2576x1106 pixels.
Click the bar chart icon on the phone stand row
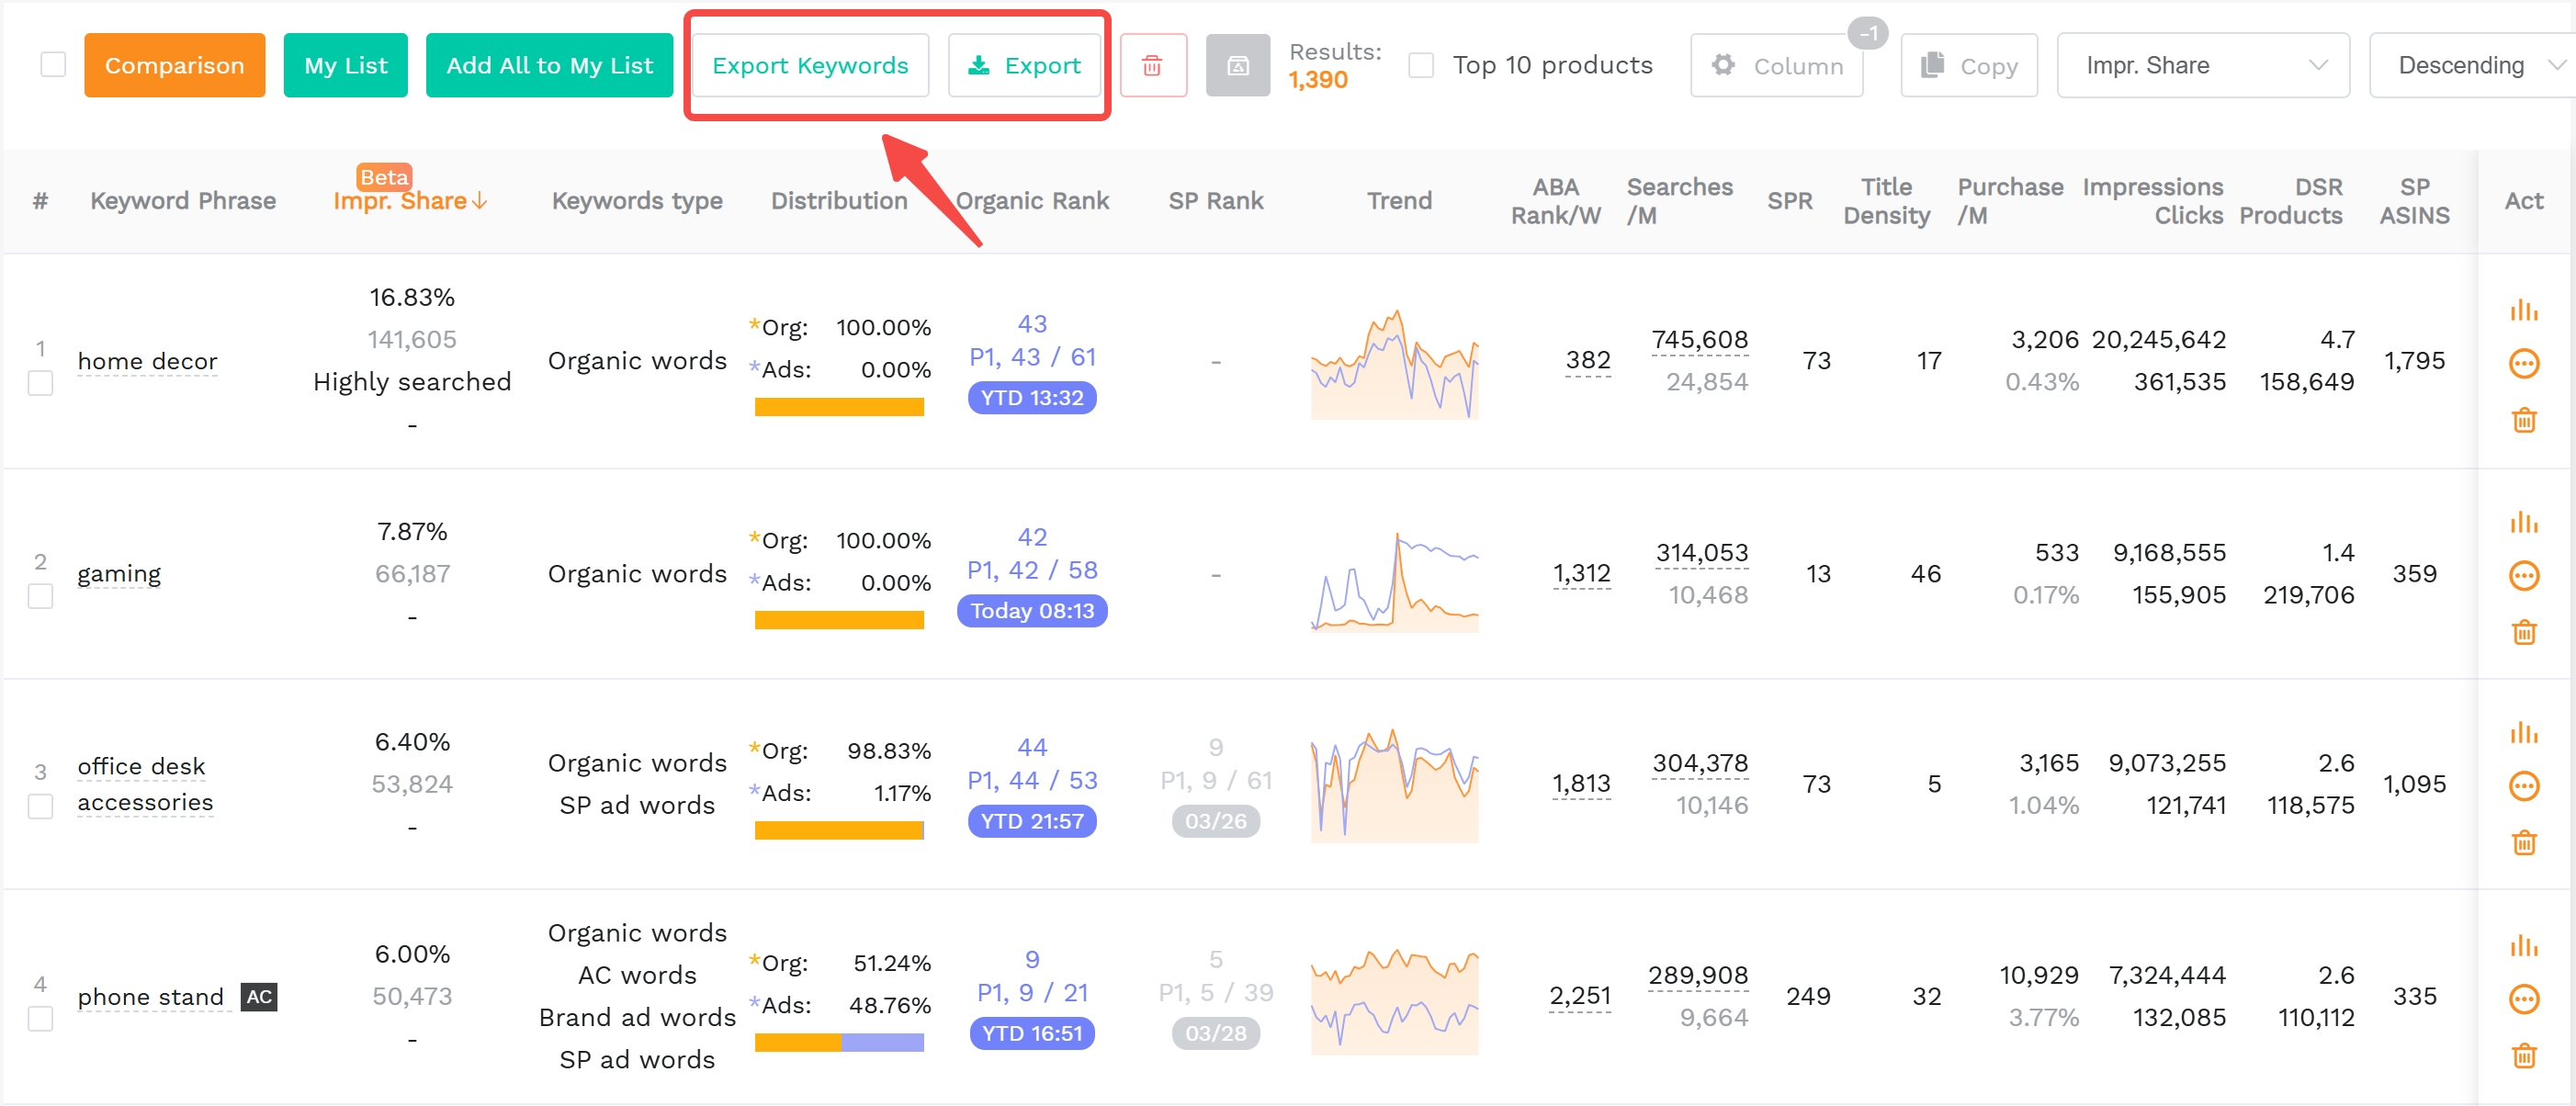point(2524,945)
